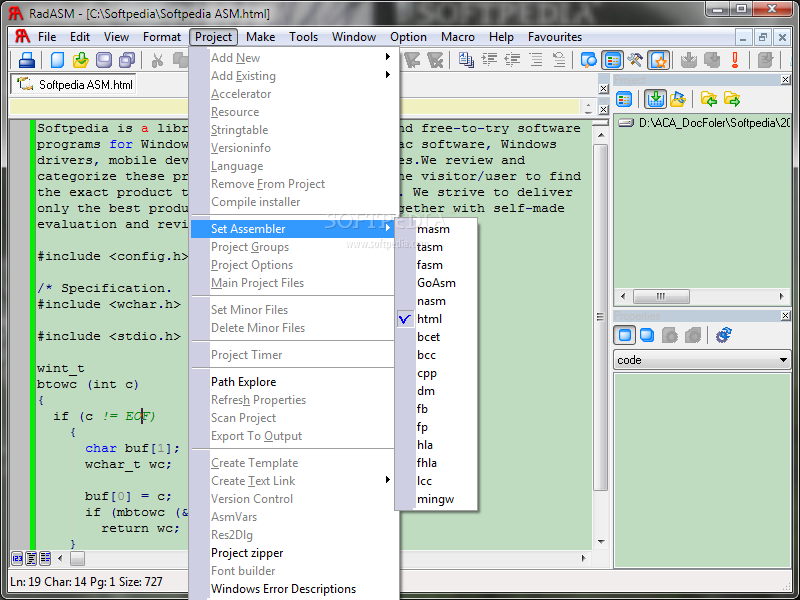Click the red exclamation mark toolbar icon
800x600 pixels.
click(735, 60)
